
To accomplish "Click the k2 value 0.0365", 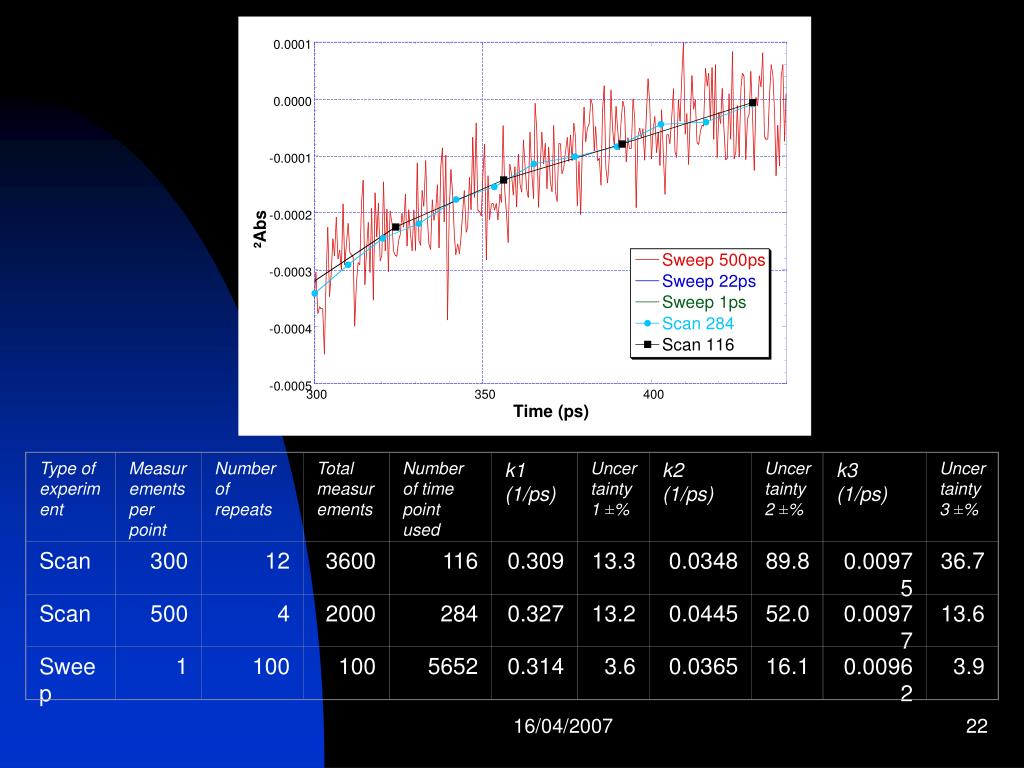I will pos(703,667).
